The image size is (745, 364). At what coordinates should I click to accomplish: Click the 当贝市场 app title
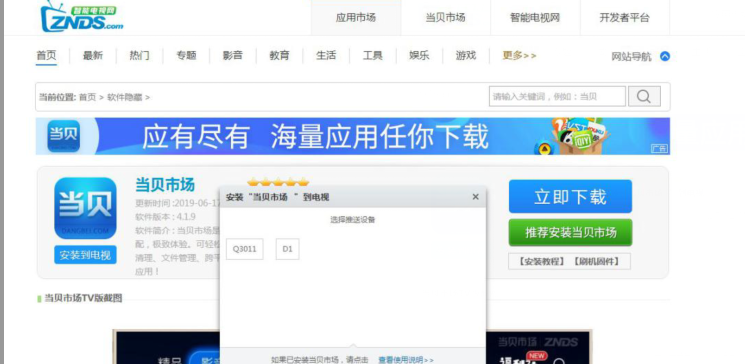[x=165, y=184]
